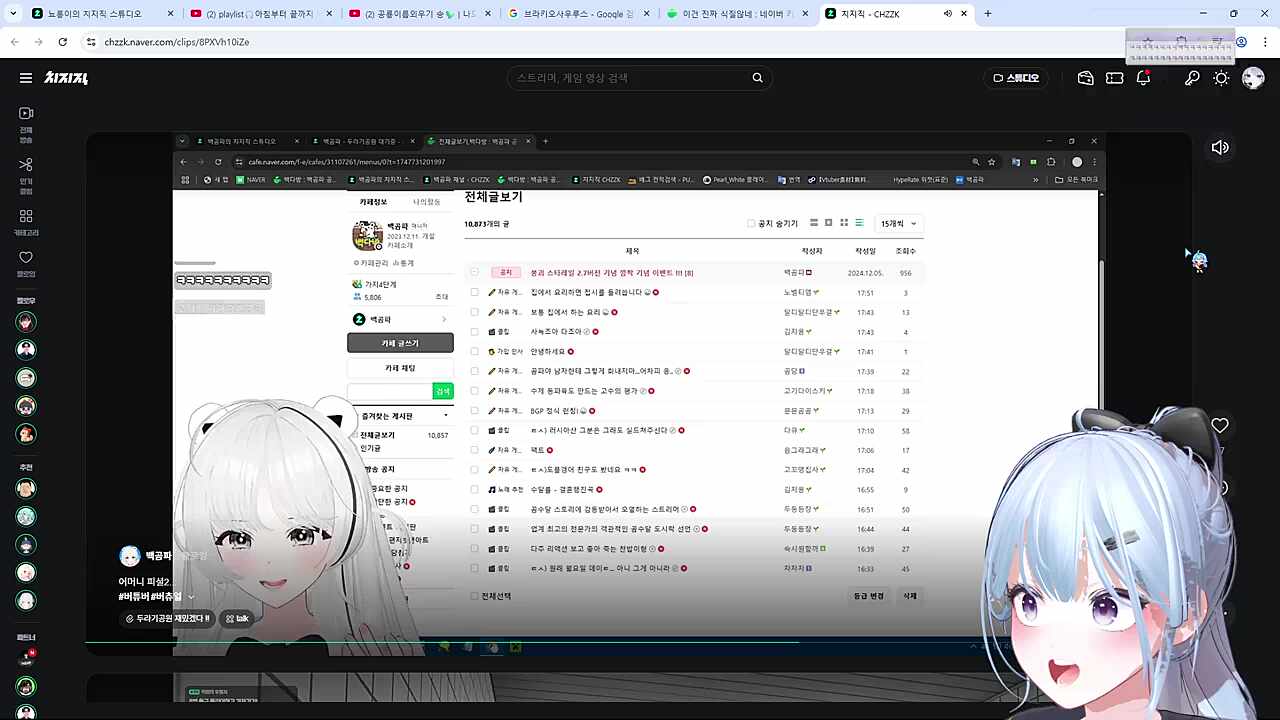The width and height of the screenshot is (1280, 720).
Task: Open the profile avatar in CHZZK header
Action: point(1253,78)
